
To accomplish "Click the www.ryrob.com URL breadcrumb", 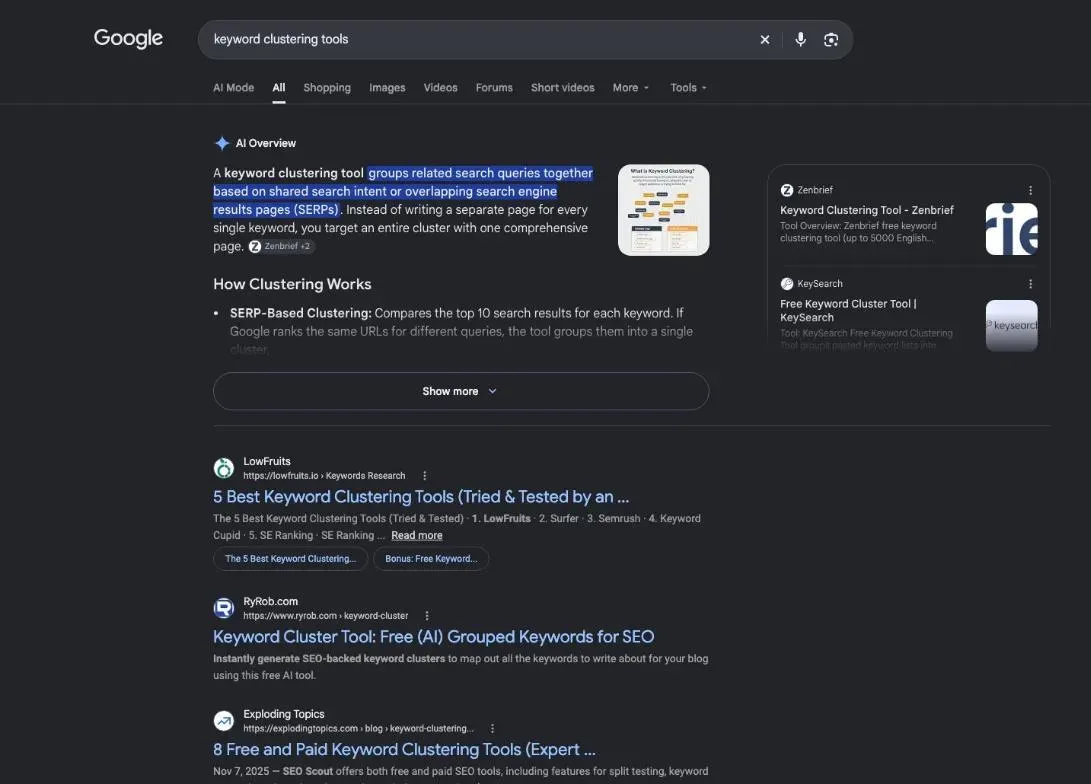I will click(x=326, y=616).
